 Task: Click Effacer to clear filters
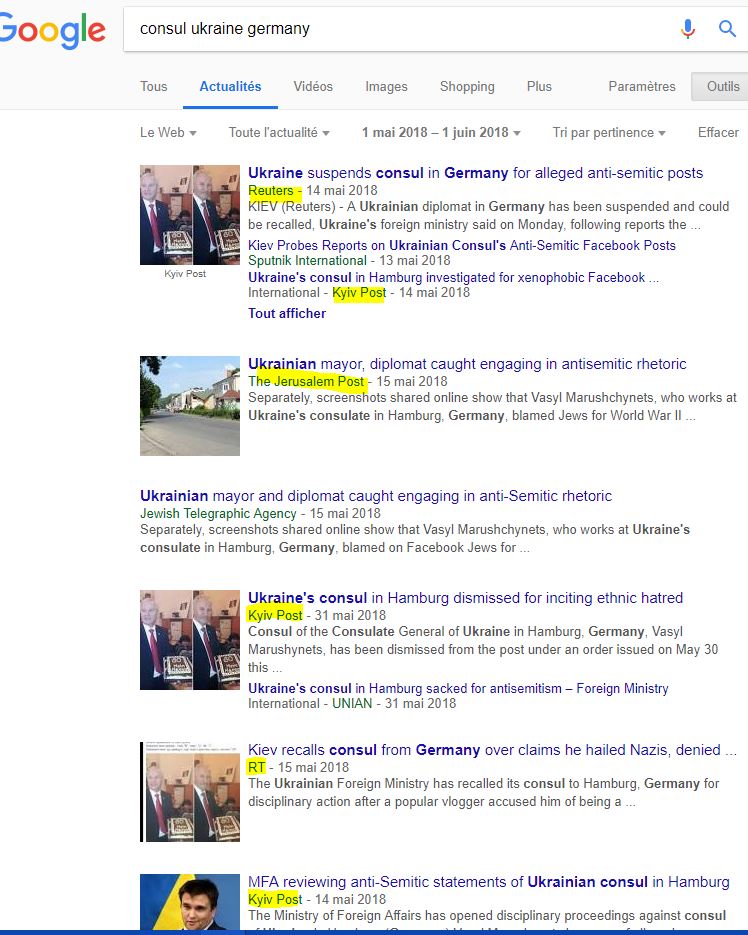click(x=718, y=132)
